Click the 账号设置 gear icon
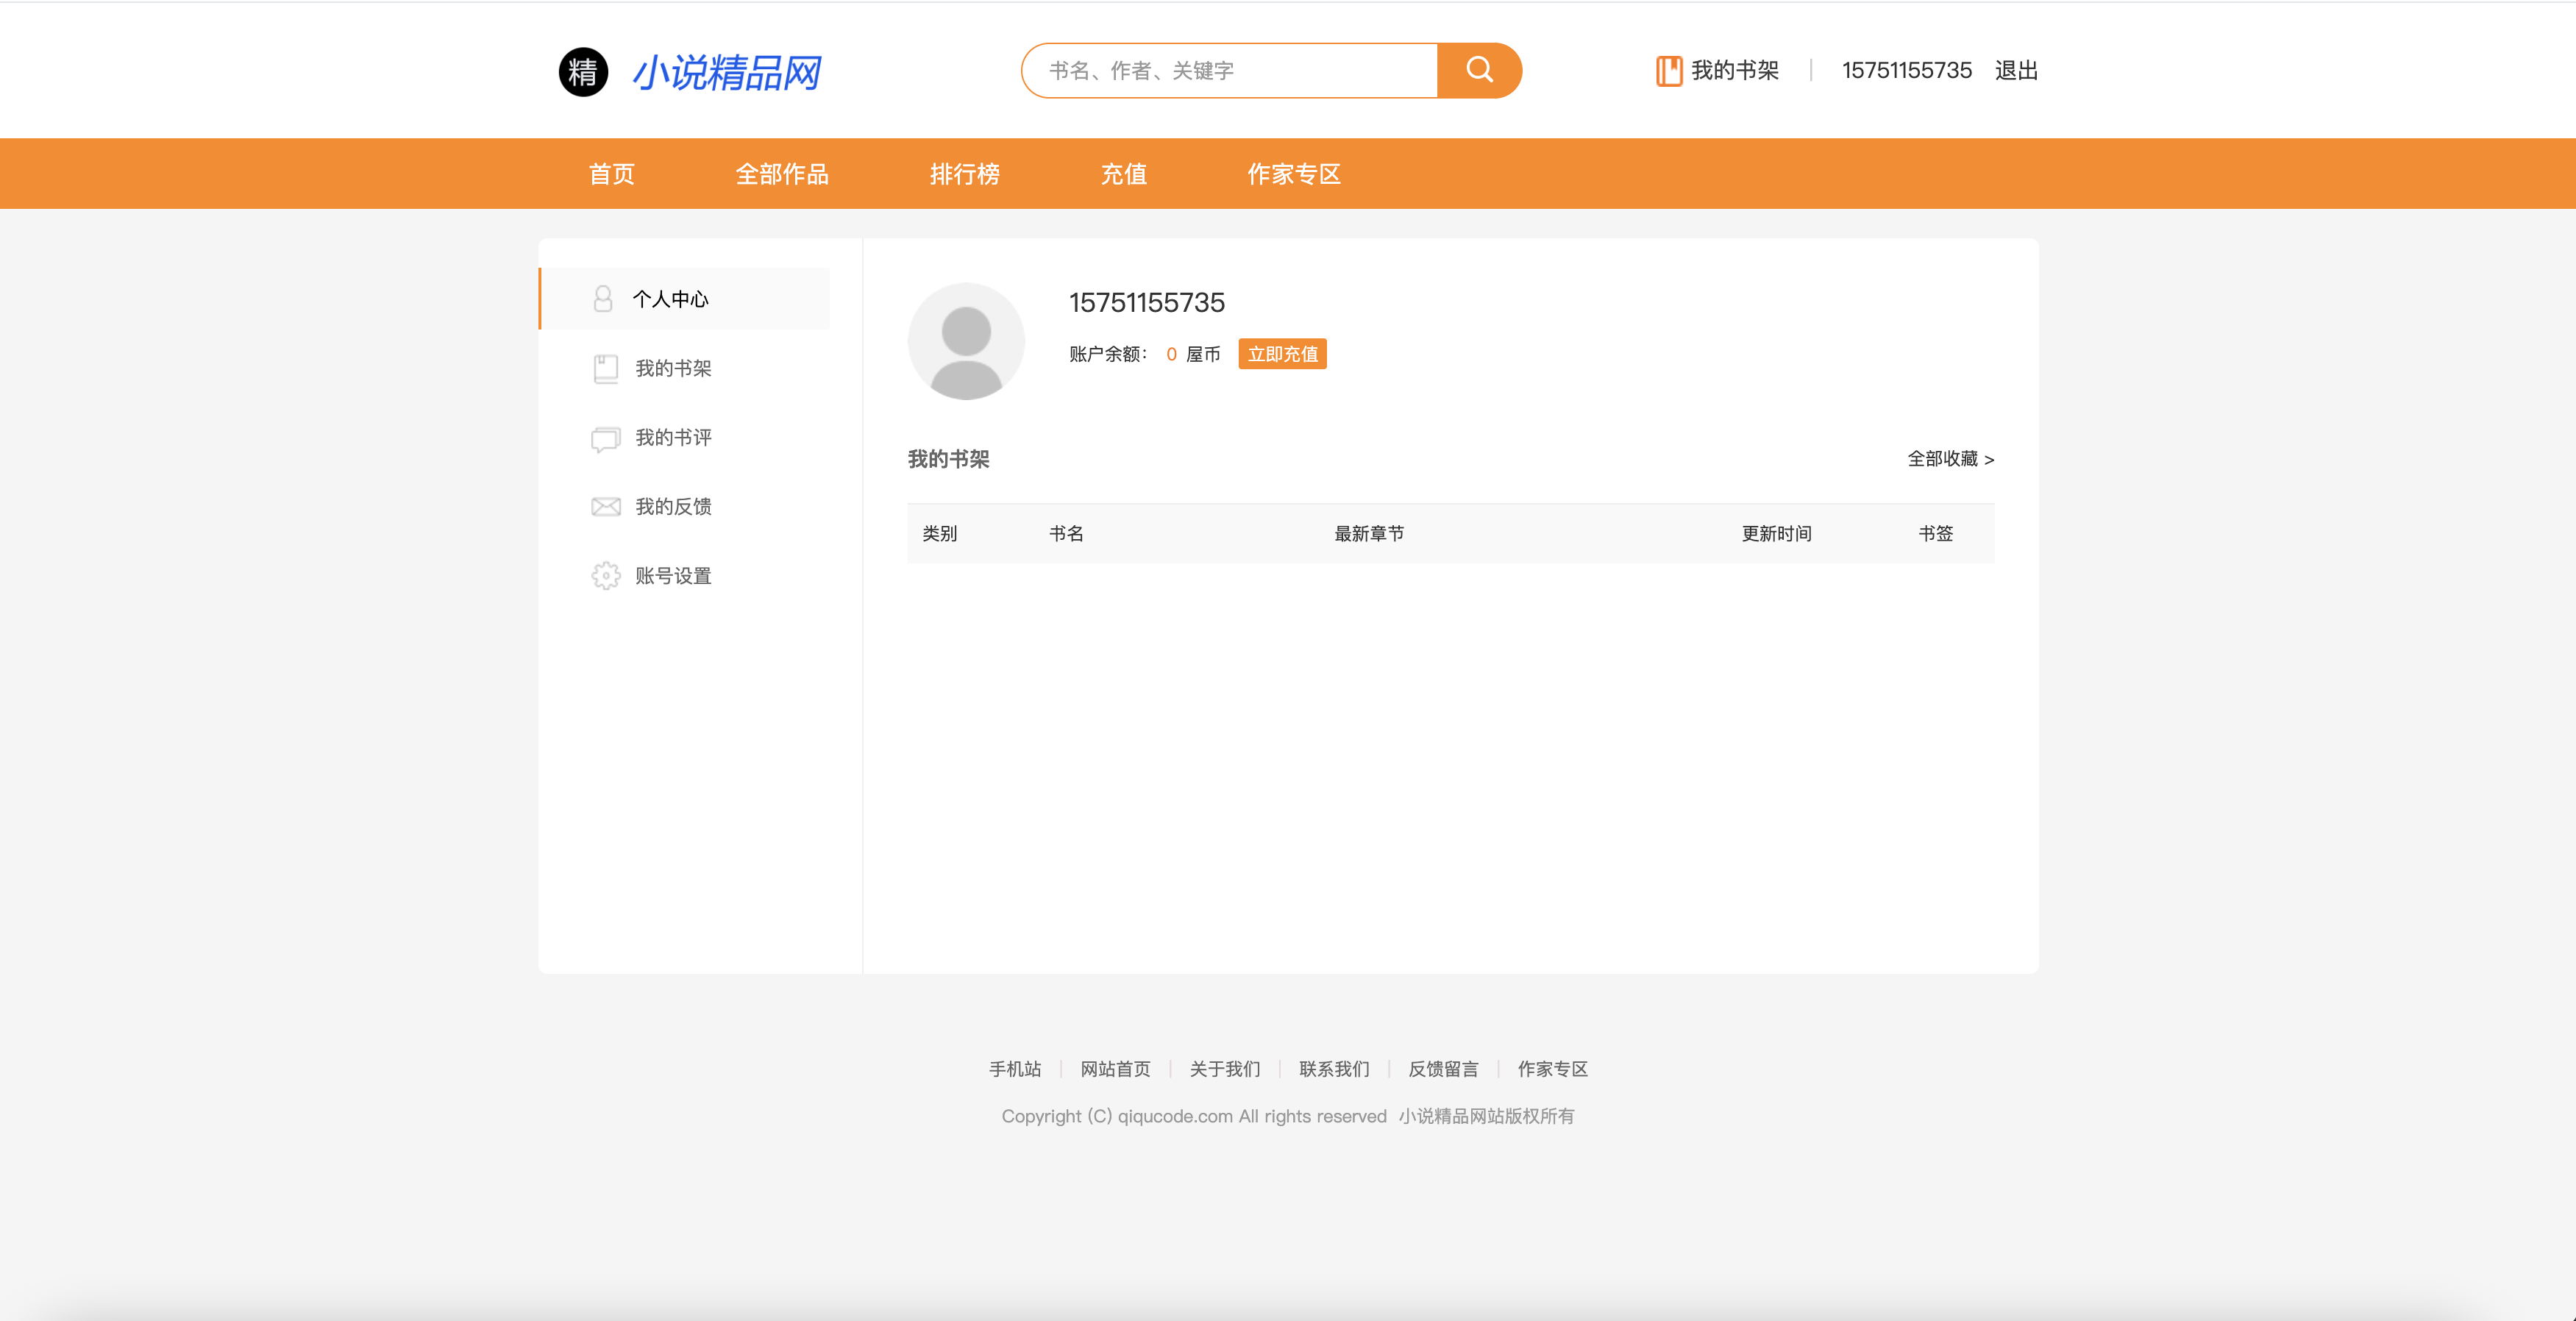The height and width of the screenshot is (1321, 2576). pos(605,576)
